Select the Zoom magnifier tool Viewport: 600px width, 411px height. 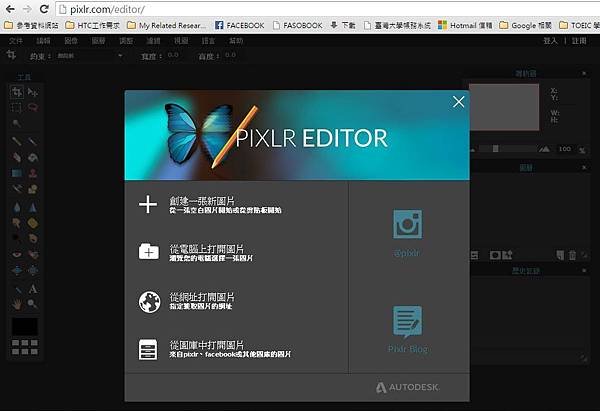click(33, 304)
